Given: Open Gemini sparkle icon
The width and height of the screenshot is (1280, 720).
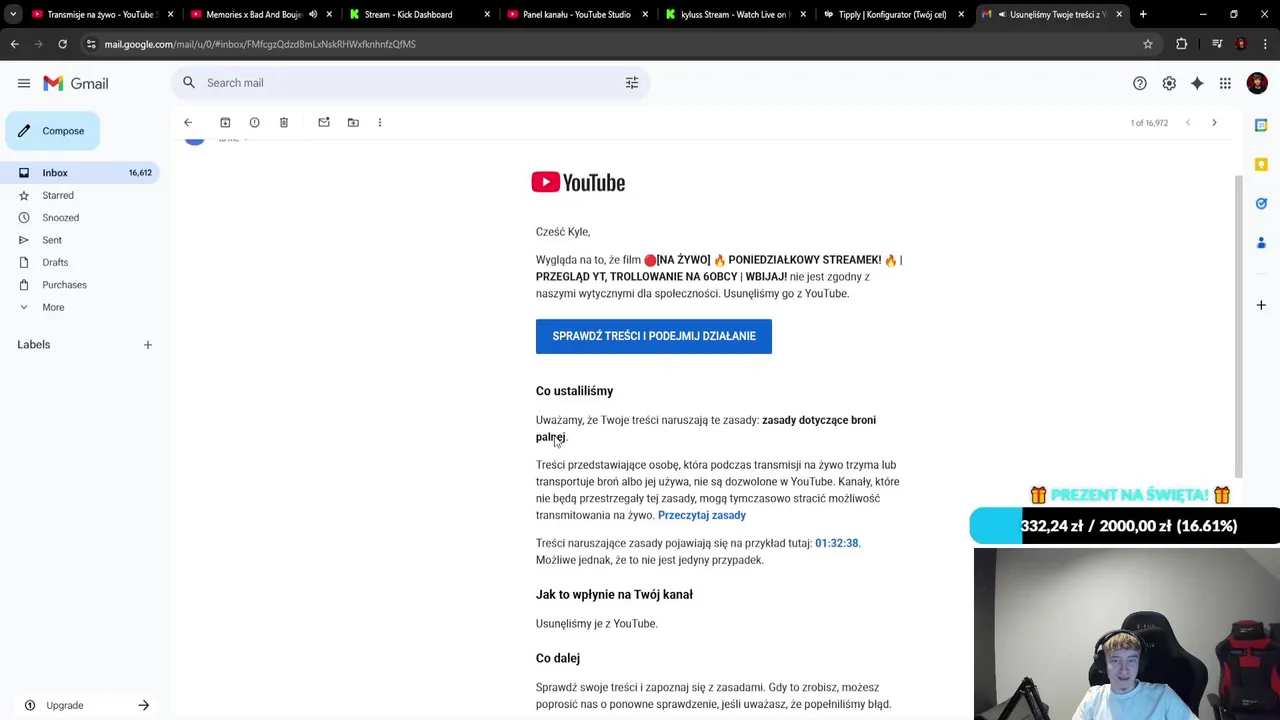Looking at the screenshot, I should click(x=1197, y=83).
